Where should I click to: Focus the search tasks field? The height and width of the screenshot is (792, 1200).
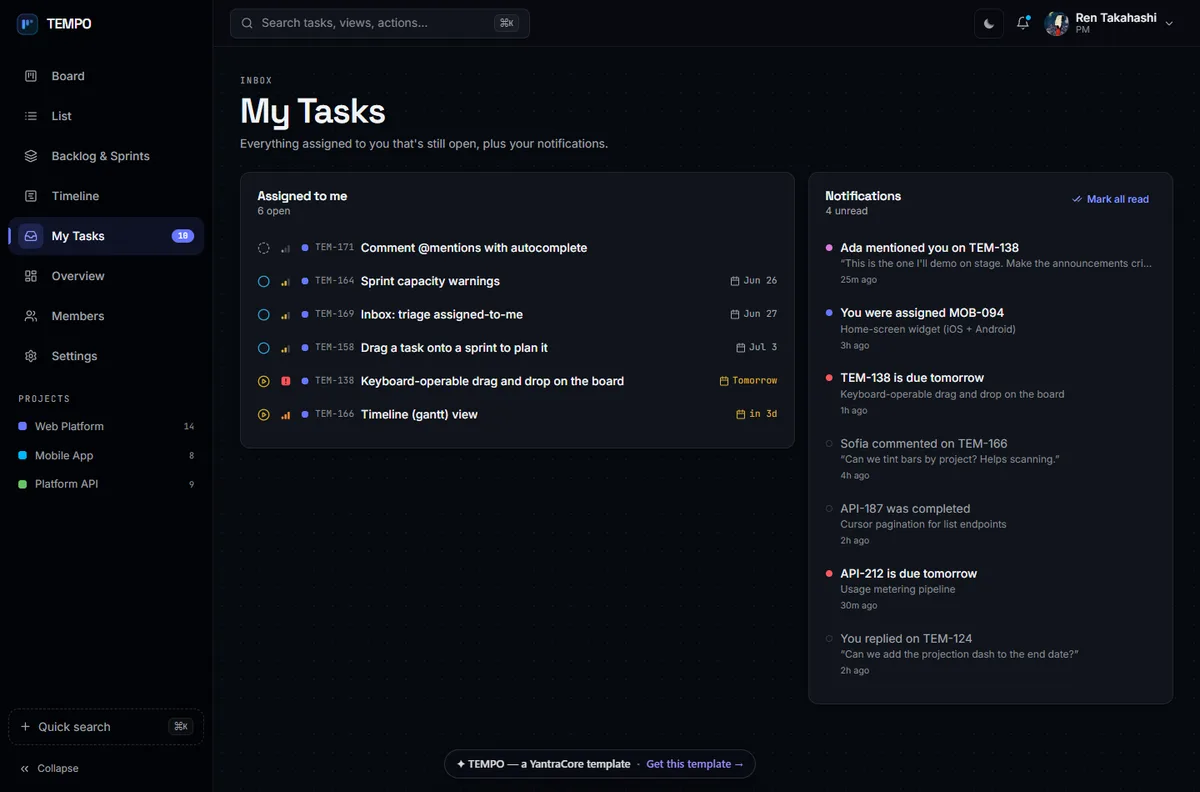[x=380, y=23]
